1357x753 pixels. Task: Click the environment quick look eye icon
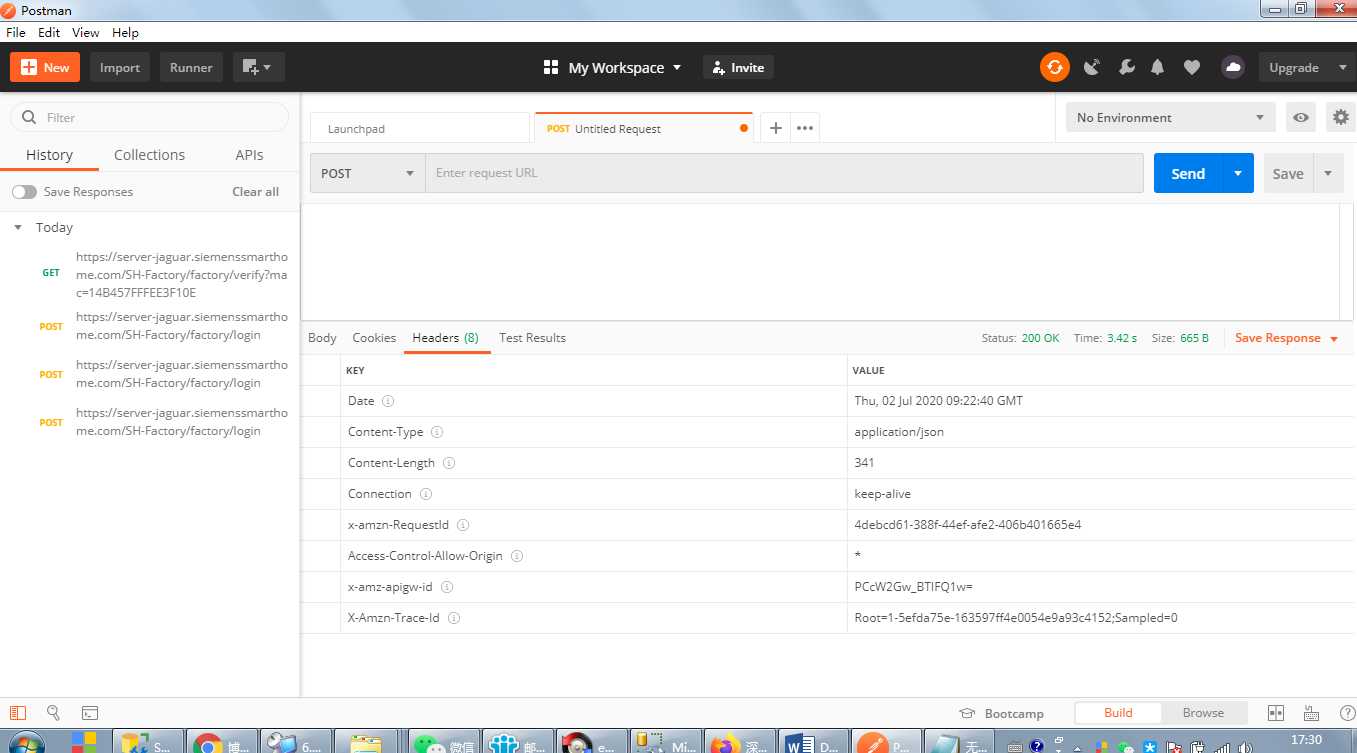click(1301, 117)
